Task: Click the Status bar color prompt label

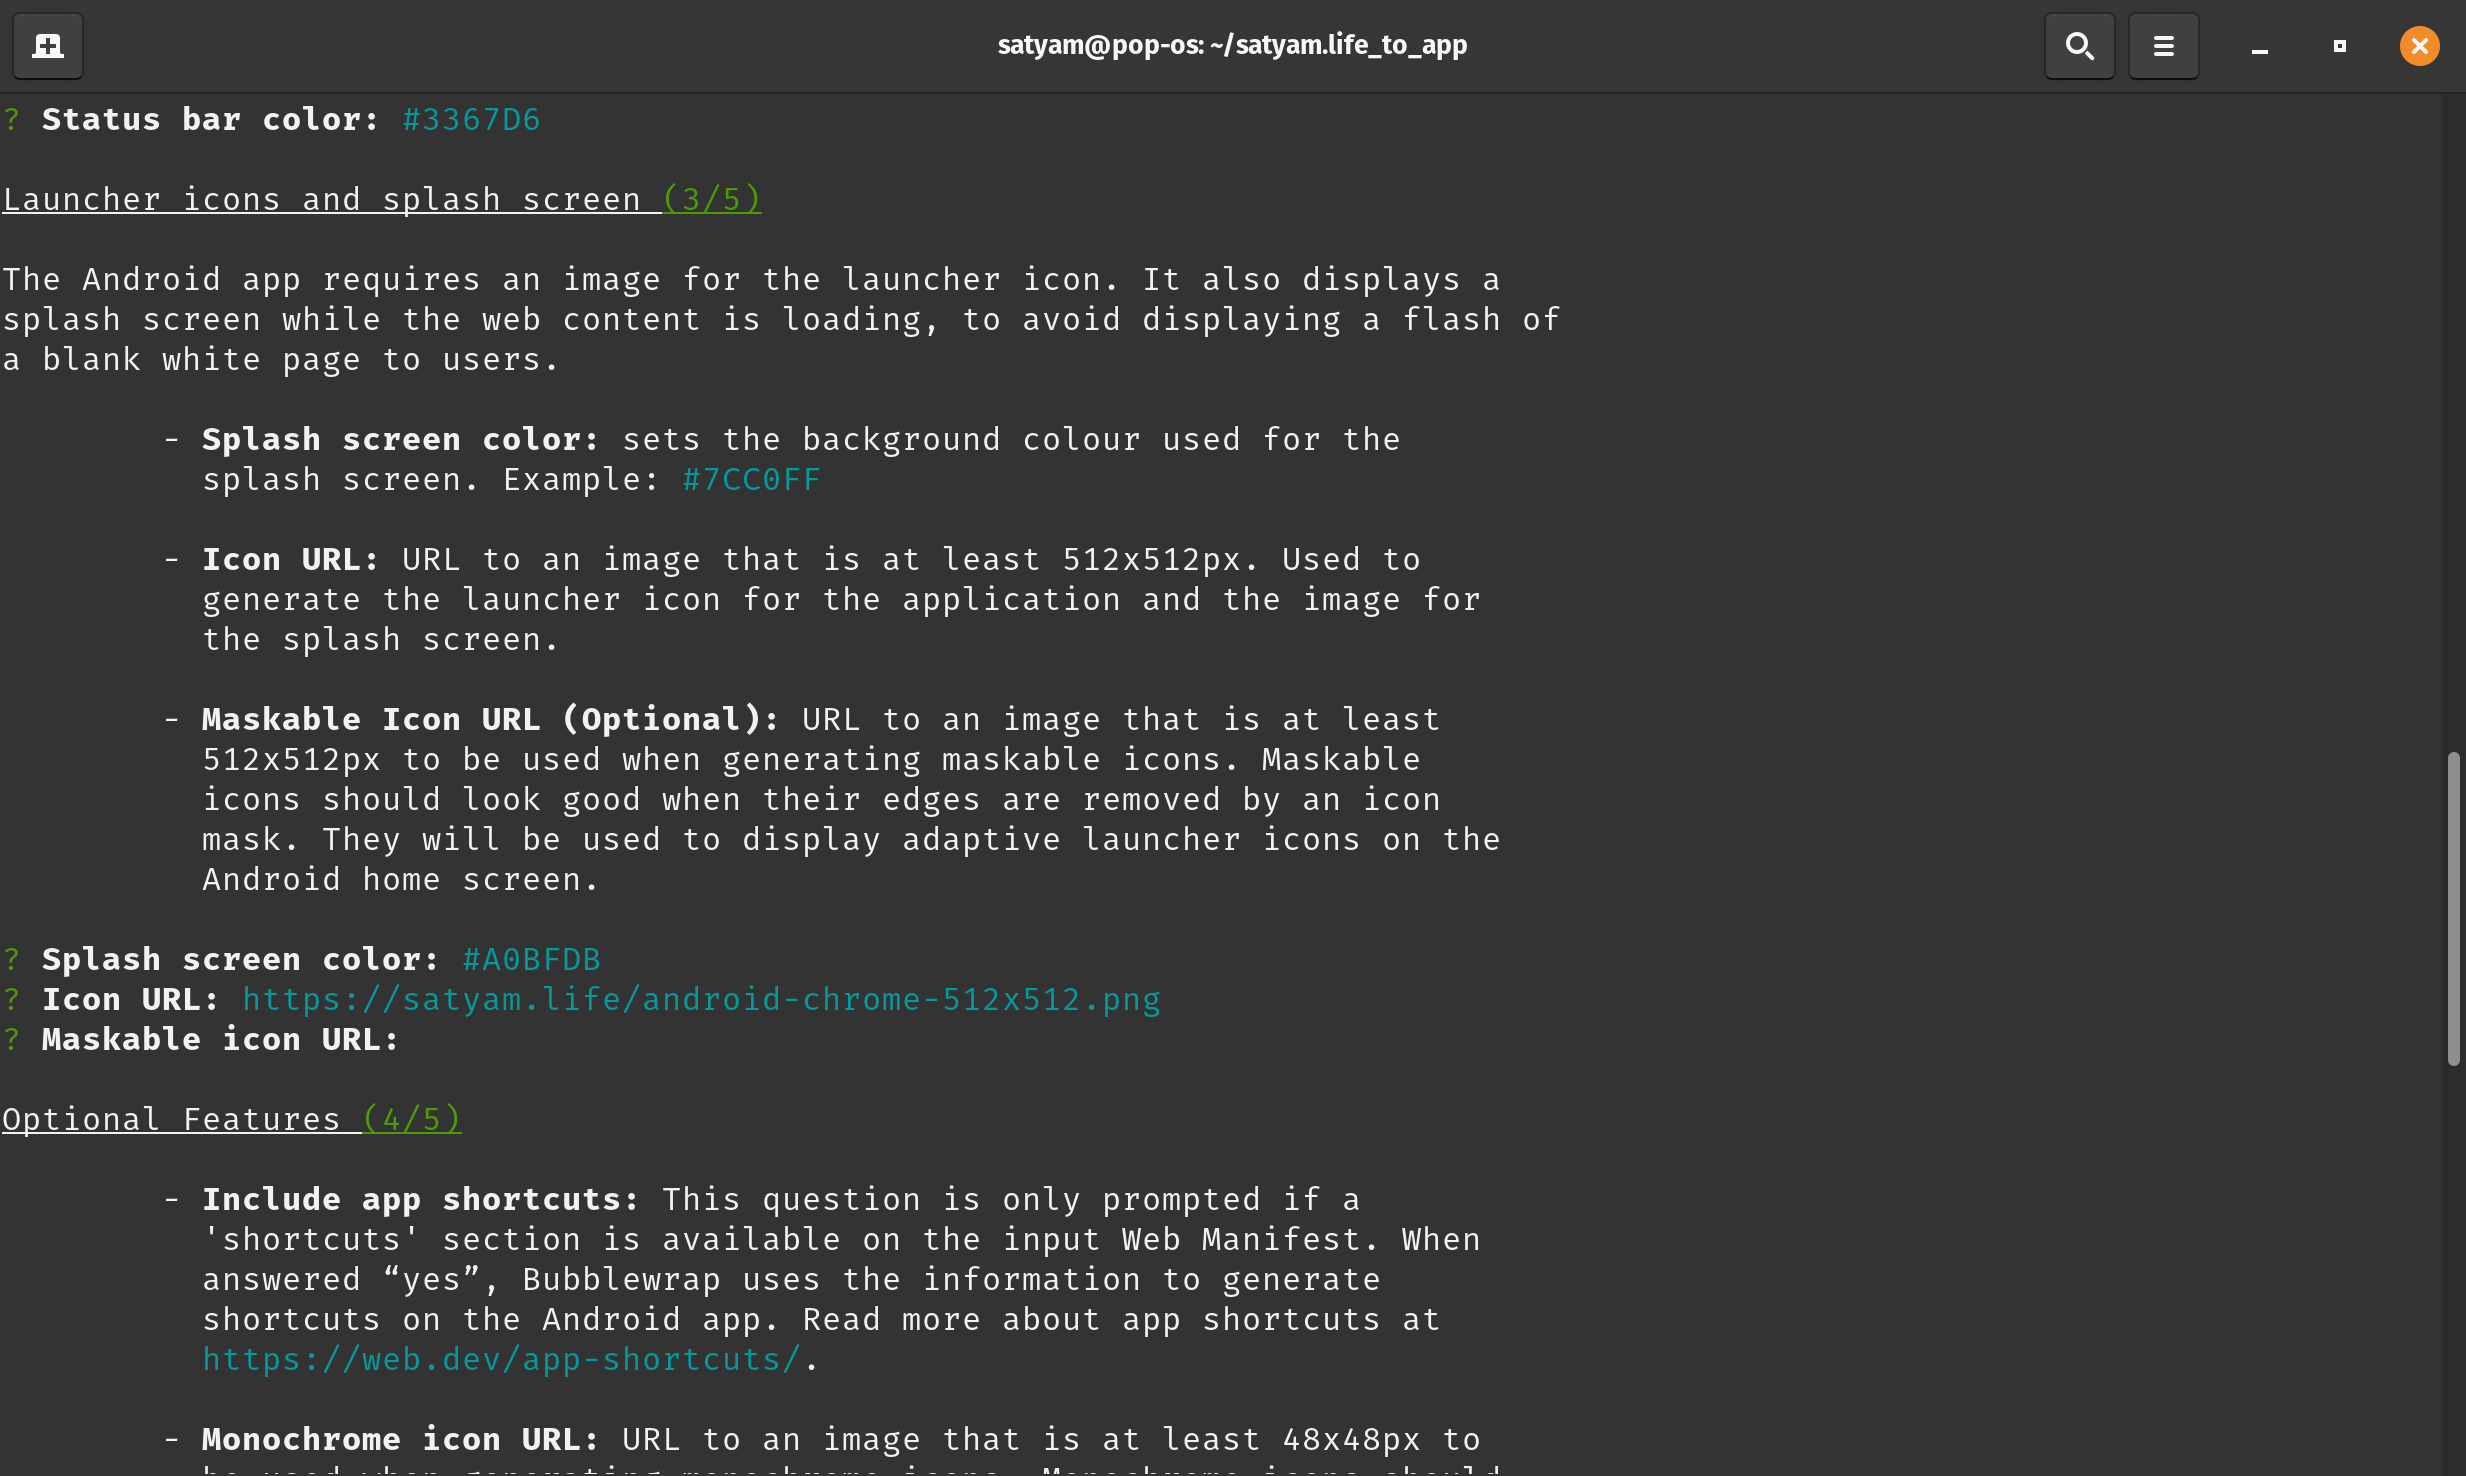Action: point(211,120)
